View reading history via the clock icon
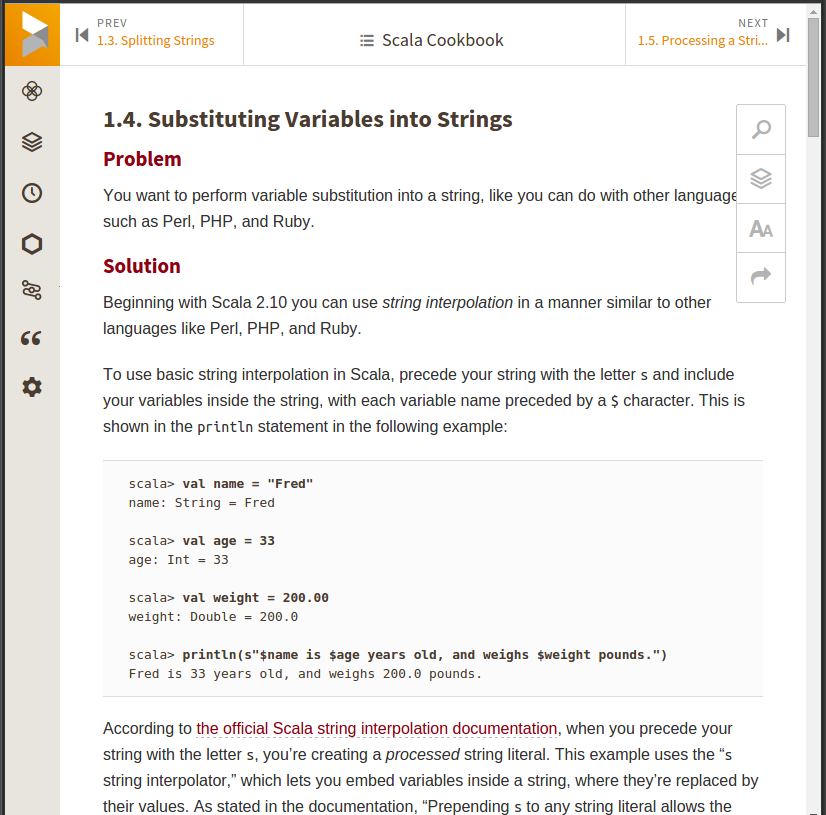The width and height of the screenshot is (826, 815). (31, 193)
